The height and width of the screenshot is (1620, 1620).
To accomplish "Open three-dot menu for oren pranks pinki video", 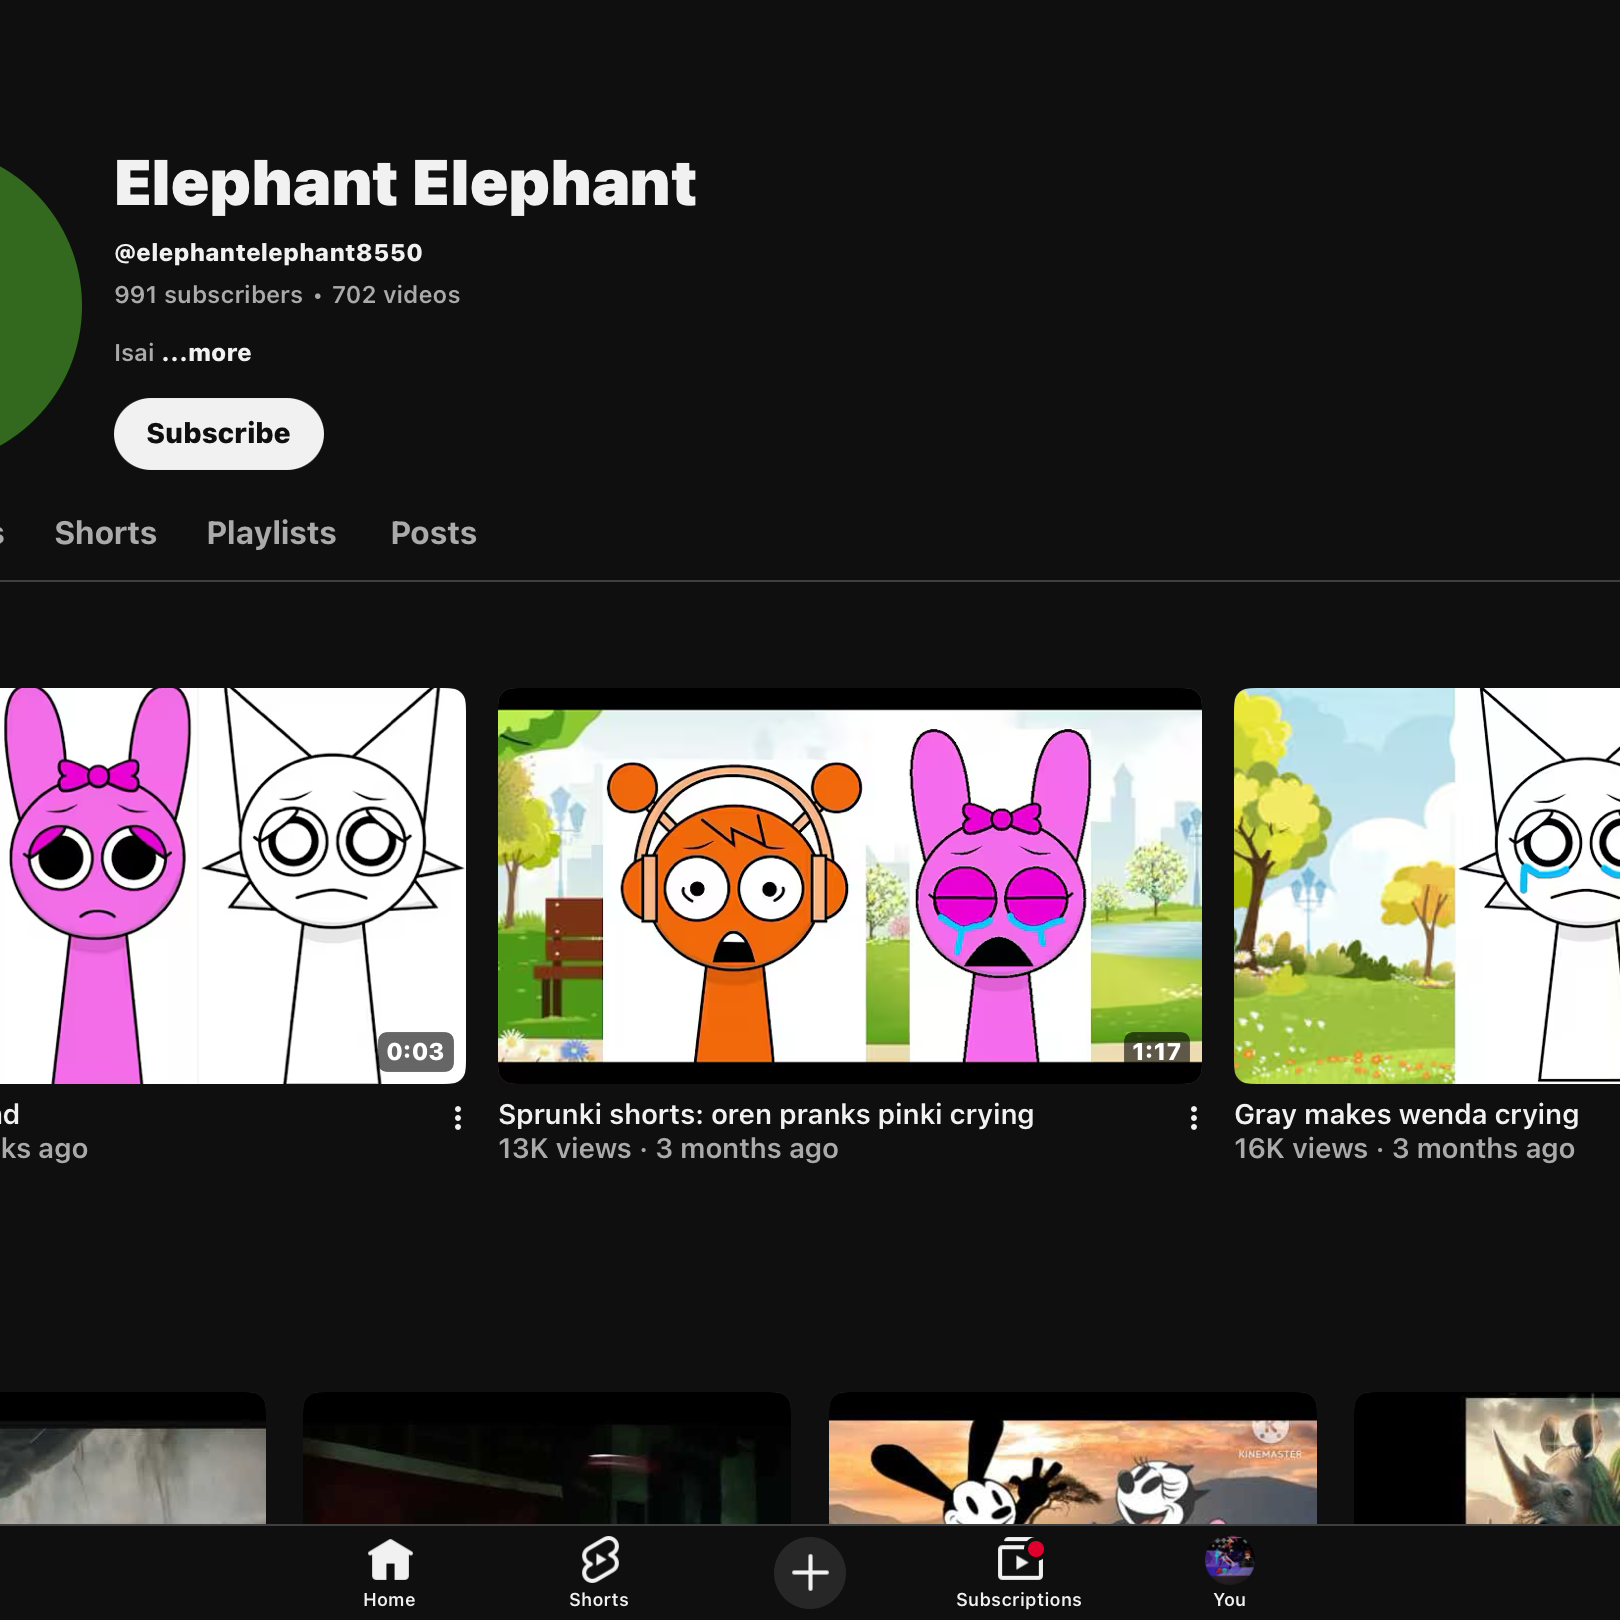I will point(1193,1118).
